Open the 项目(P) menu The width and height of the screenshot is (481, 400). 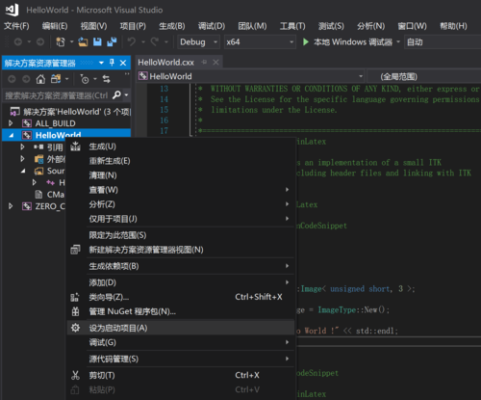(133, 26)
